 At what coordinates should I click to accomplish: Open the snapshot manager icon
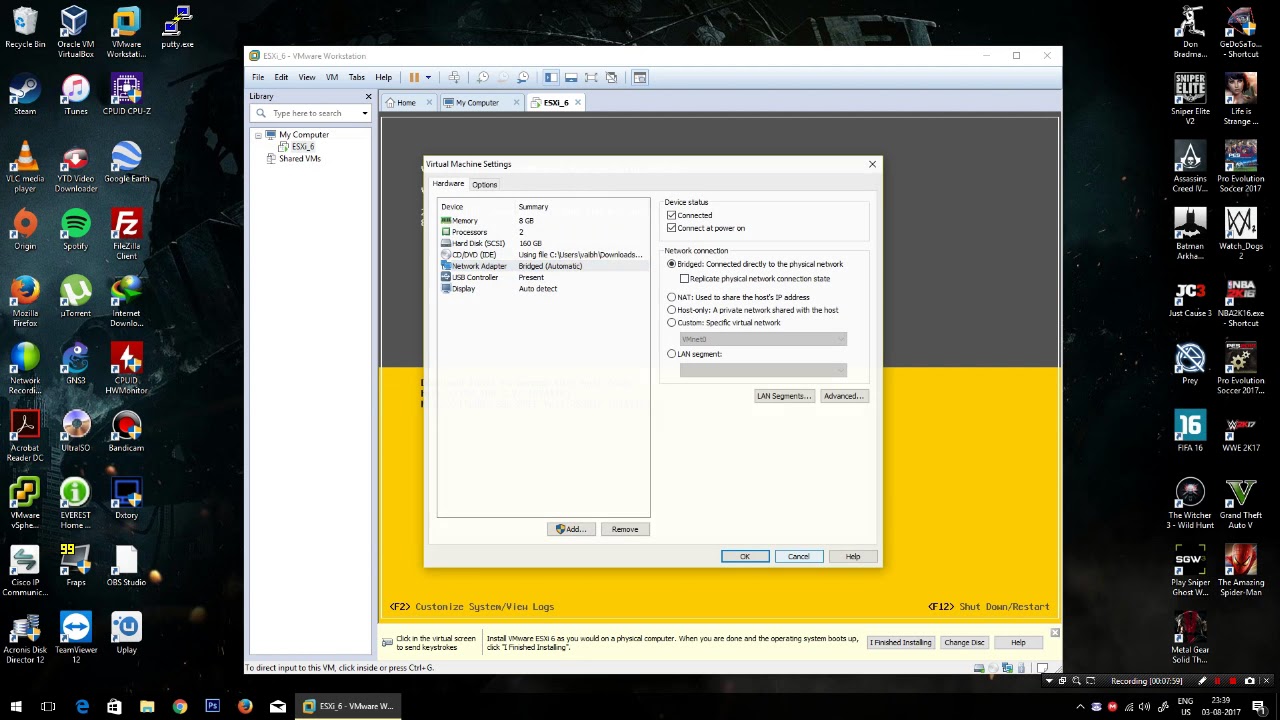coord(523,77)
